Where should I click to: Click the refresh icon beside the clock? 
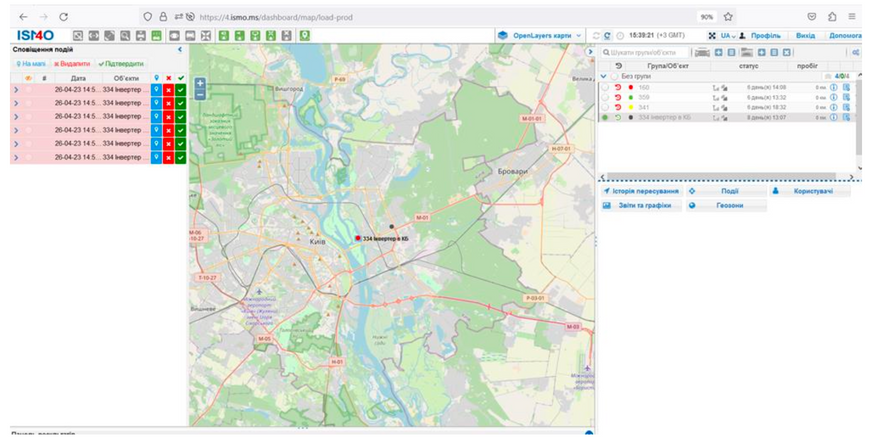pos(607,35)
